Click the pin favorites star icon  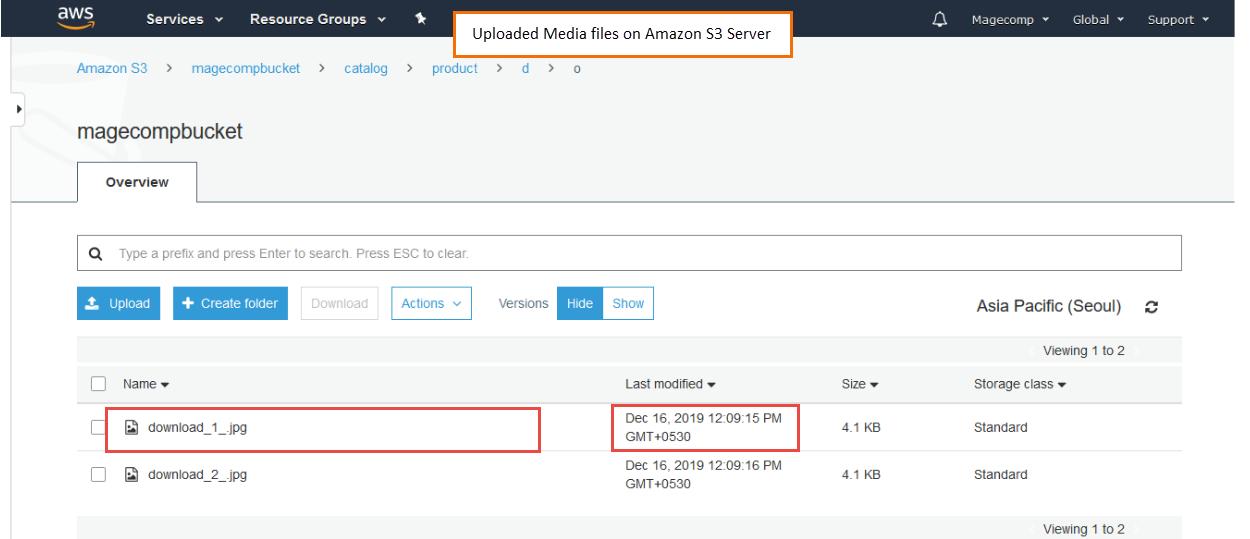tap(421, 19)
